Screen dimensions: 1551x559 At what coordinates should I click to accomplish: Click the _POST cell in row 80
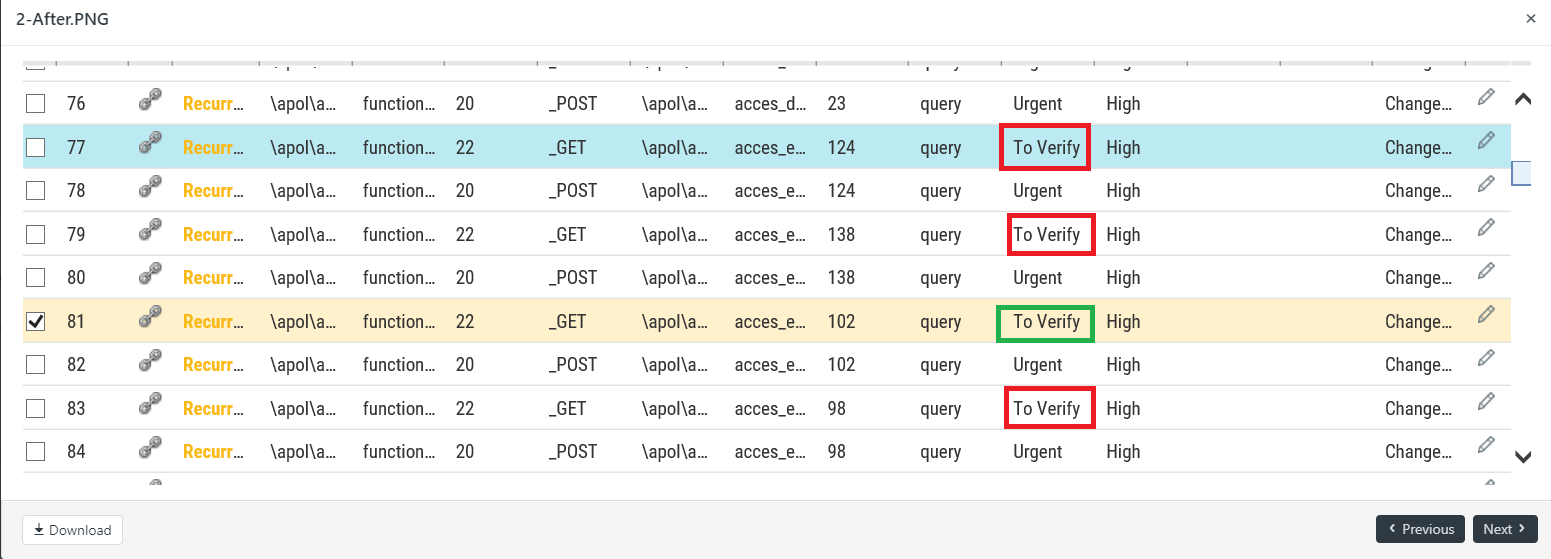(x=572, y=278)
